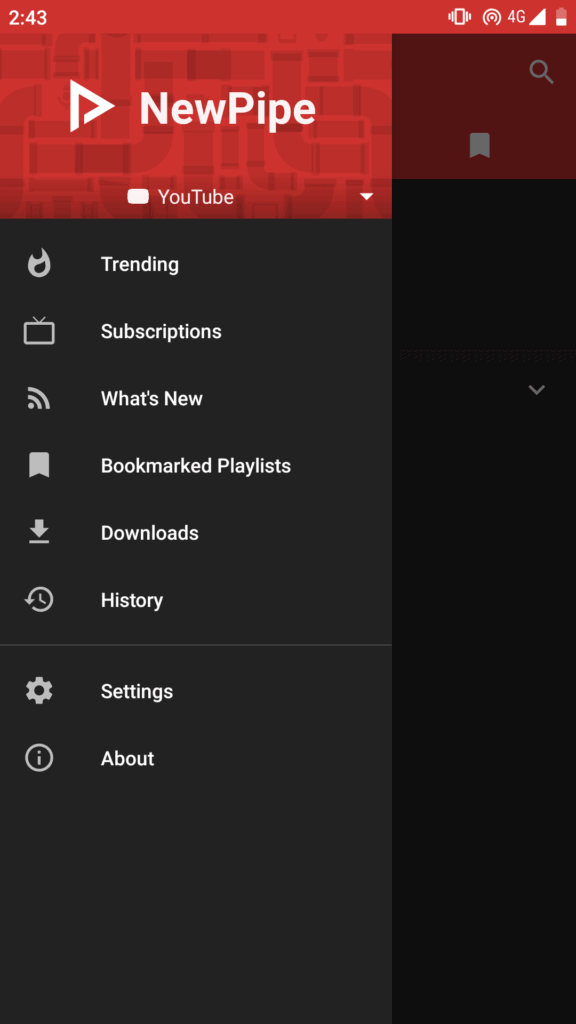Expand the chevron in the dimmed area
The image size is (576, 1024).
click(x=536, y=390)
